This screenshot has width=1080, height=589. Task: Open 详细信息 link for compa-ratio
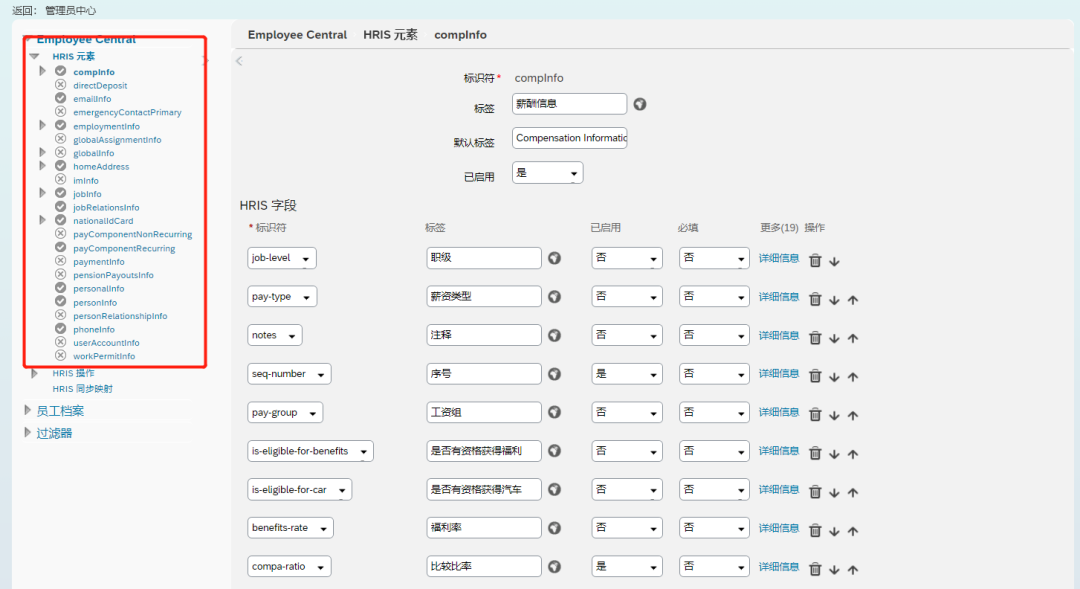point(778,566)
